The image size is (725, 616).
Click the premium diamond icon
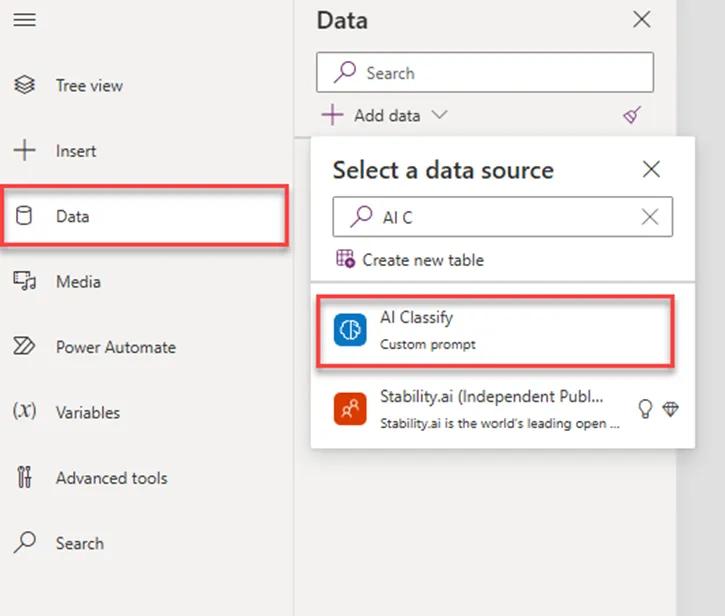[x=670, y=409]
